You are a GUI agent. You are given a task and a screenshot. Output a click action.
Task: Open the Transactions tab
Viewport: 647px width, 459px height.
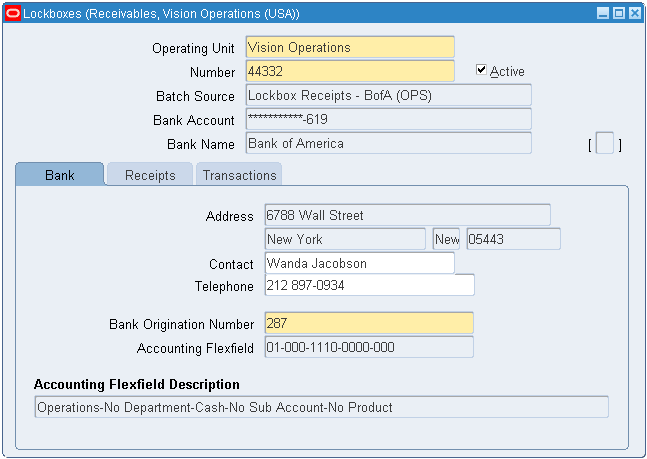click(239, 175)
